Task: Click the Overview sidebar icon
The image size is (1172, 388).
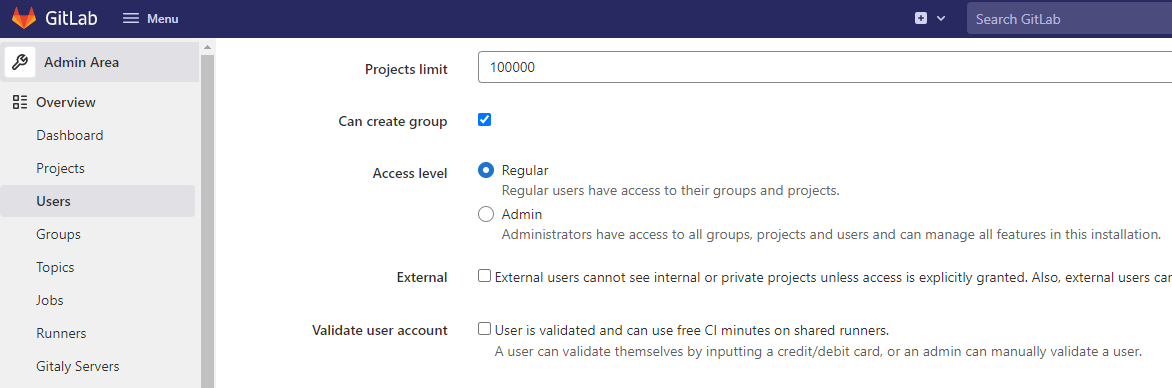Action: pyautogui.click(x=20, y=102)
